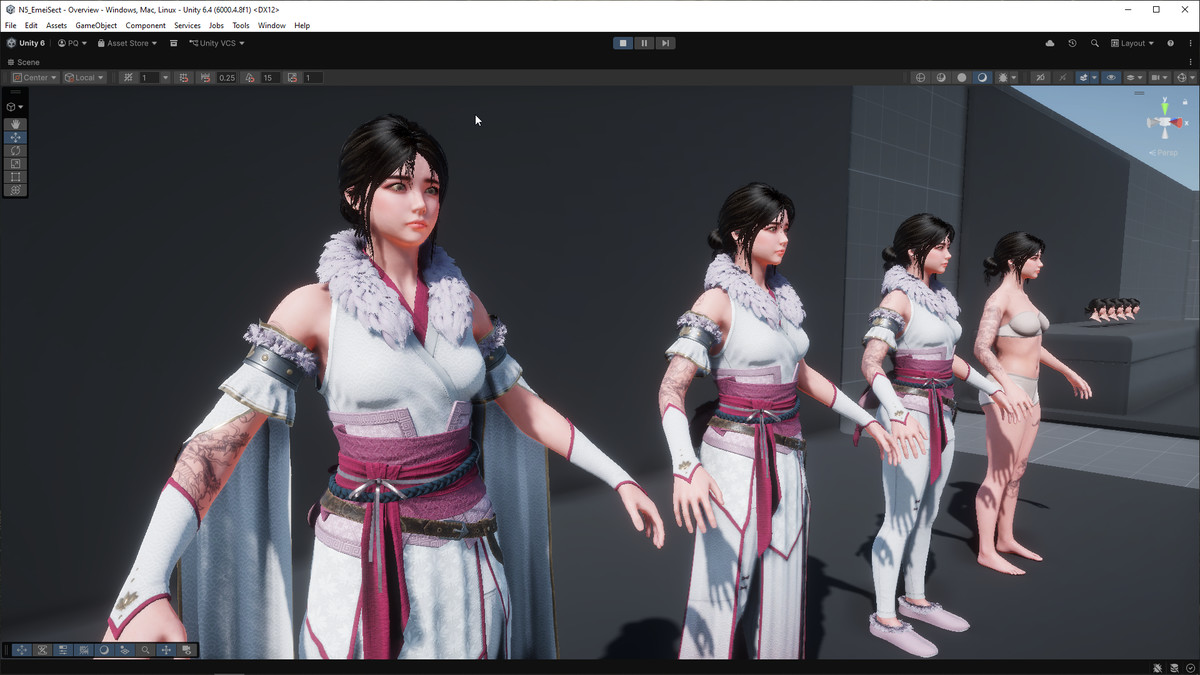Click magnifier icon in bottom overlay toolbar

[x=146, y=650]
